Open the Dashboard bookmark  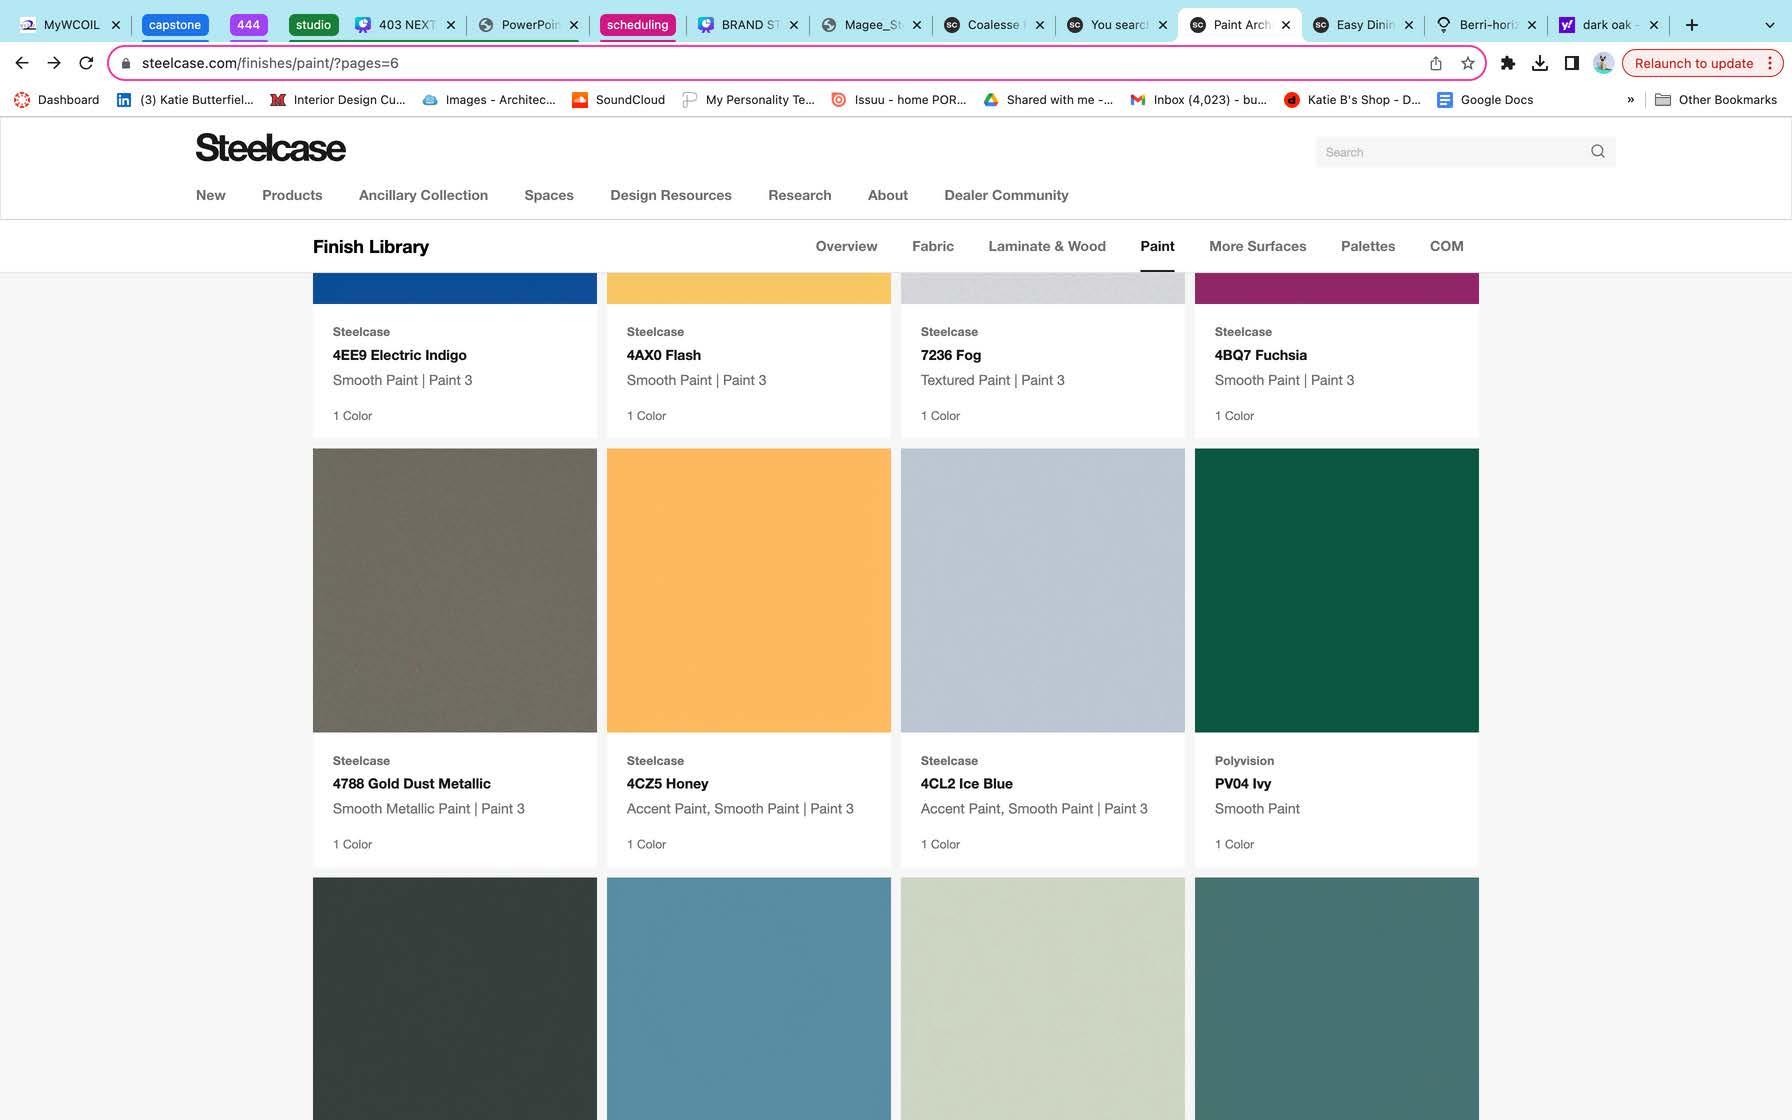57,100
